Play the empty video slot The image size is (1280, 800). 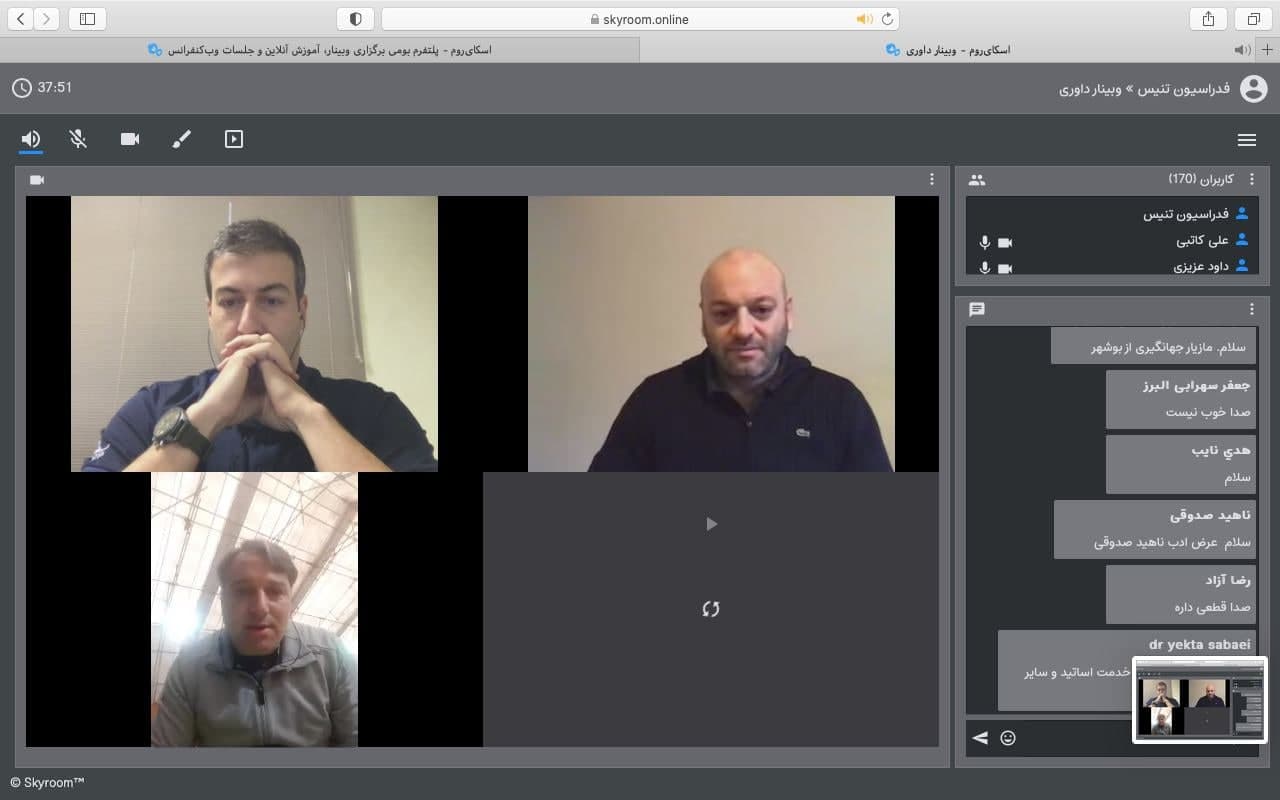point(711,524)
